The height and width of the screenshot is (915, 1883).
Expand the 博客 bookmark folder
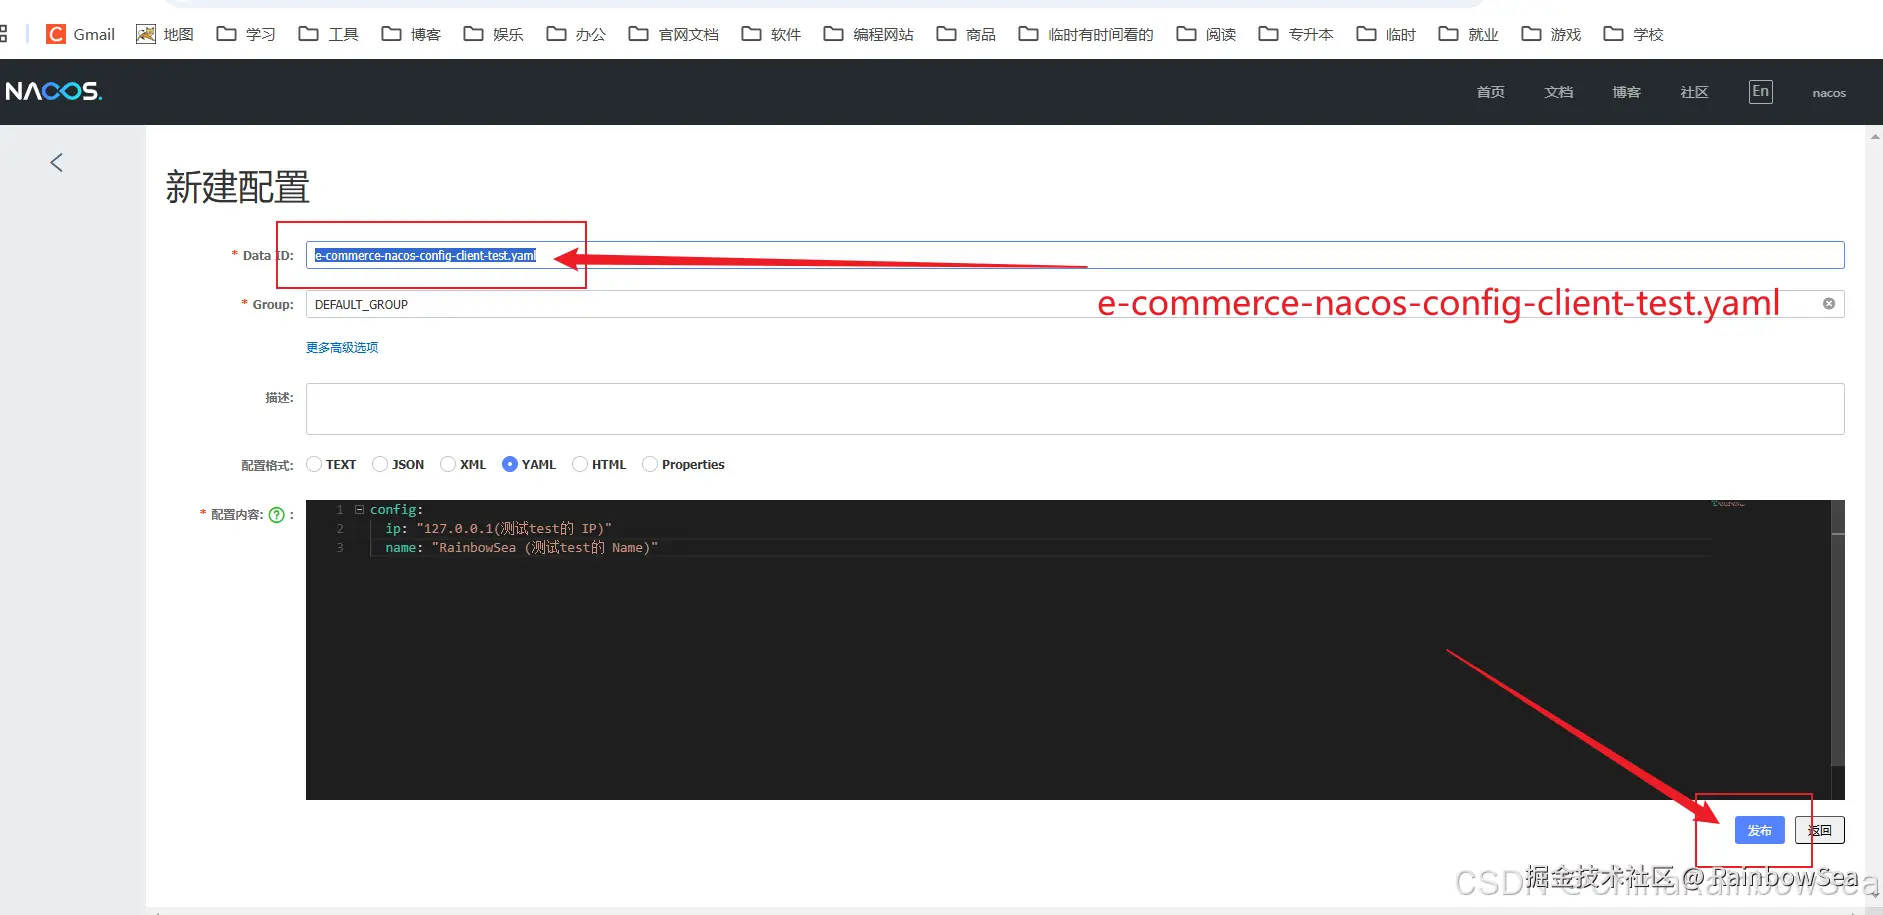point(411,34)
